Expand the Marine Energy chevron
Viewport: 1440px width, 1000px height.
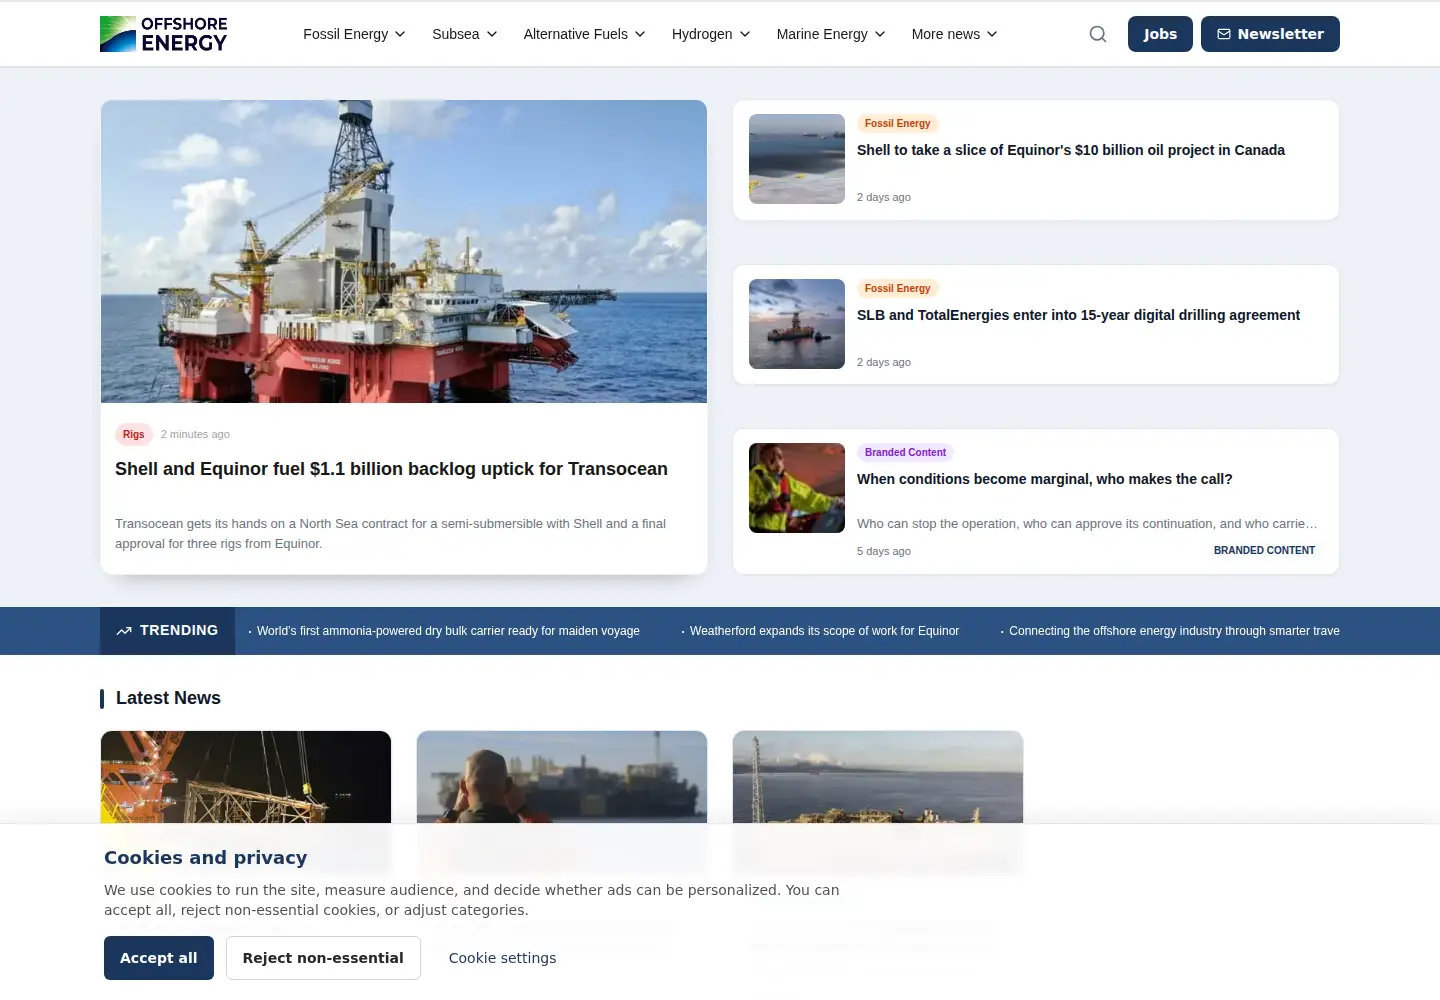tap(880, 34)
